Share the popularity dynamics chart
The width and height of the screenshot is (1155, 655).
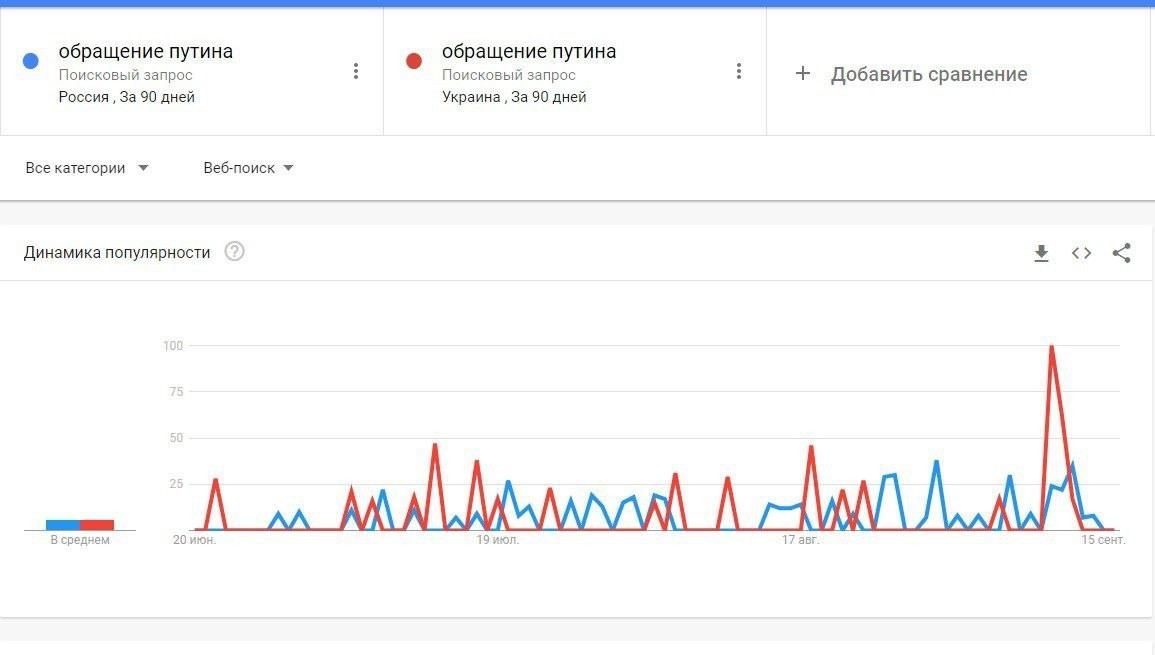coord(1121,253)
